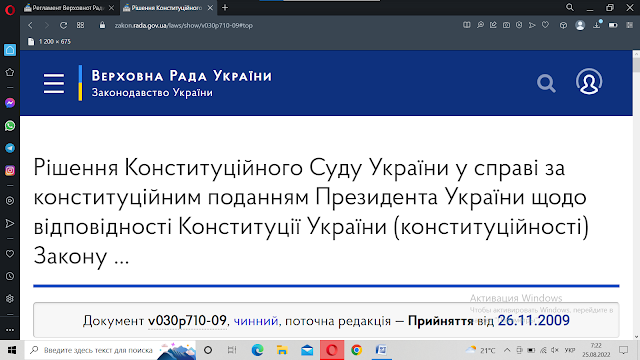Click the 26.11.2009 date link

(533, 321)
